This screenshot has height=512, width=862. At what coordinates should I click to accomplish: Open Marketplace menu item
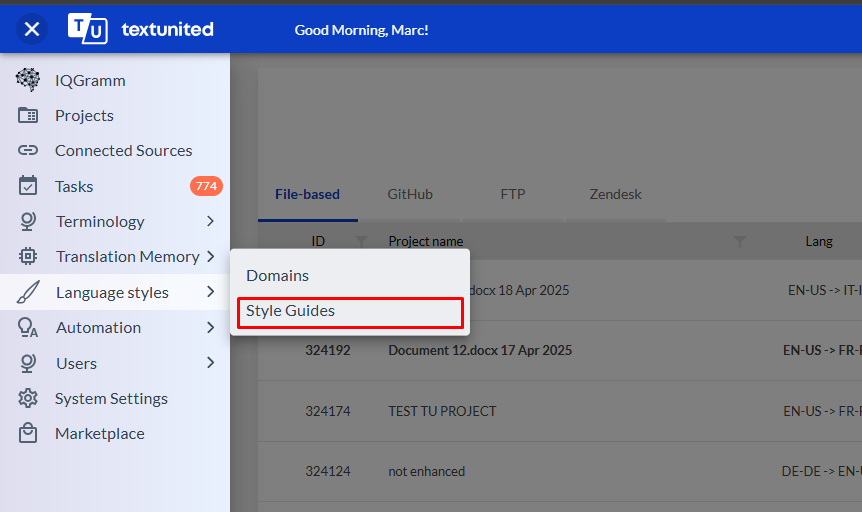[100, 434]
